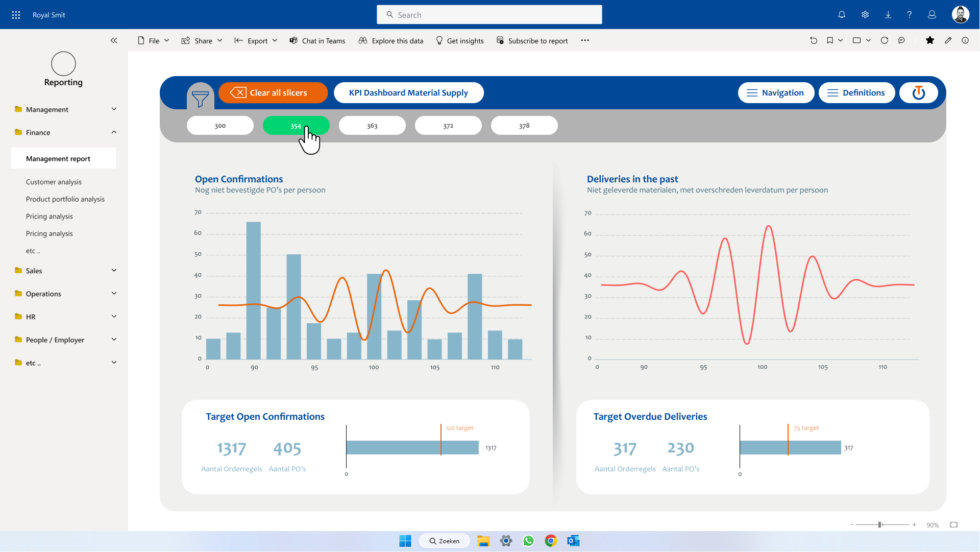This screenshot has height=552, width=980.
Task: Favorite this report with the star icon
Action: click(930, 41)
